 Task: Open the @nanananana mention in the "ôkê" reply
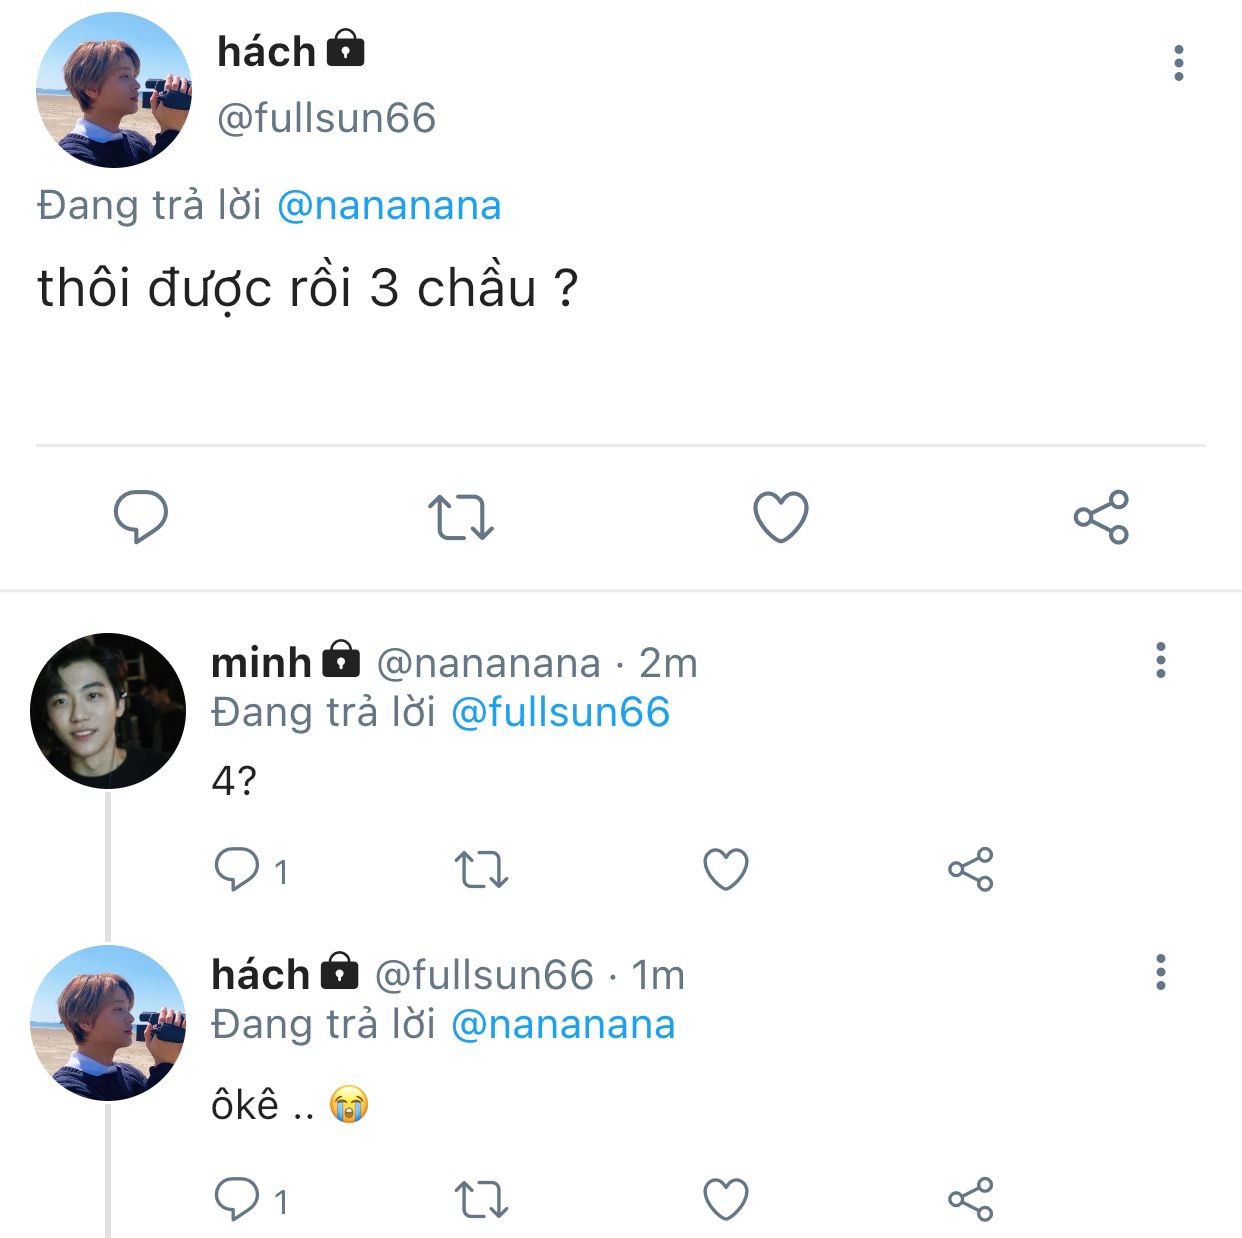pyautogui.click(x=563, y=1024)
